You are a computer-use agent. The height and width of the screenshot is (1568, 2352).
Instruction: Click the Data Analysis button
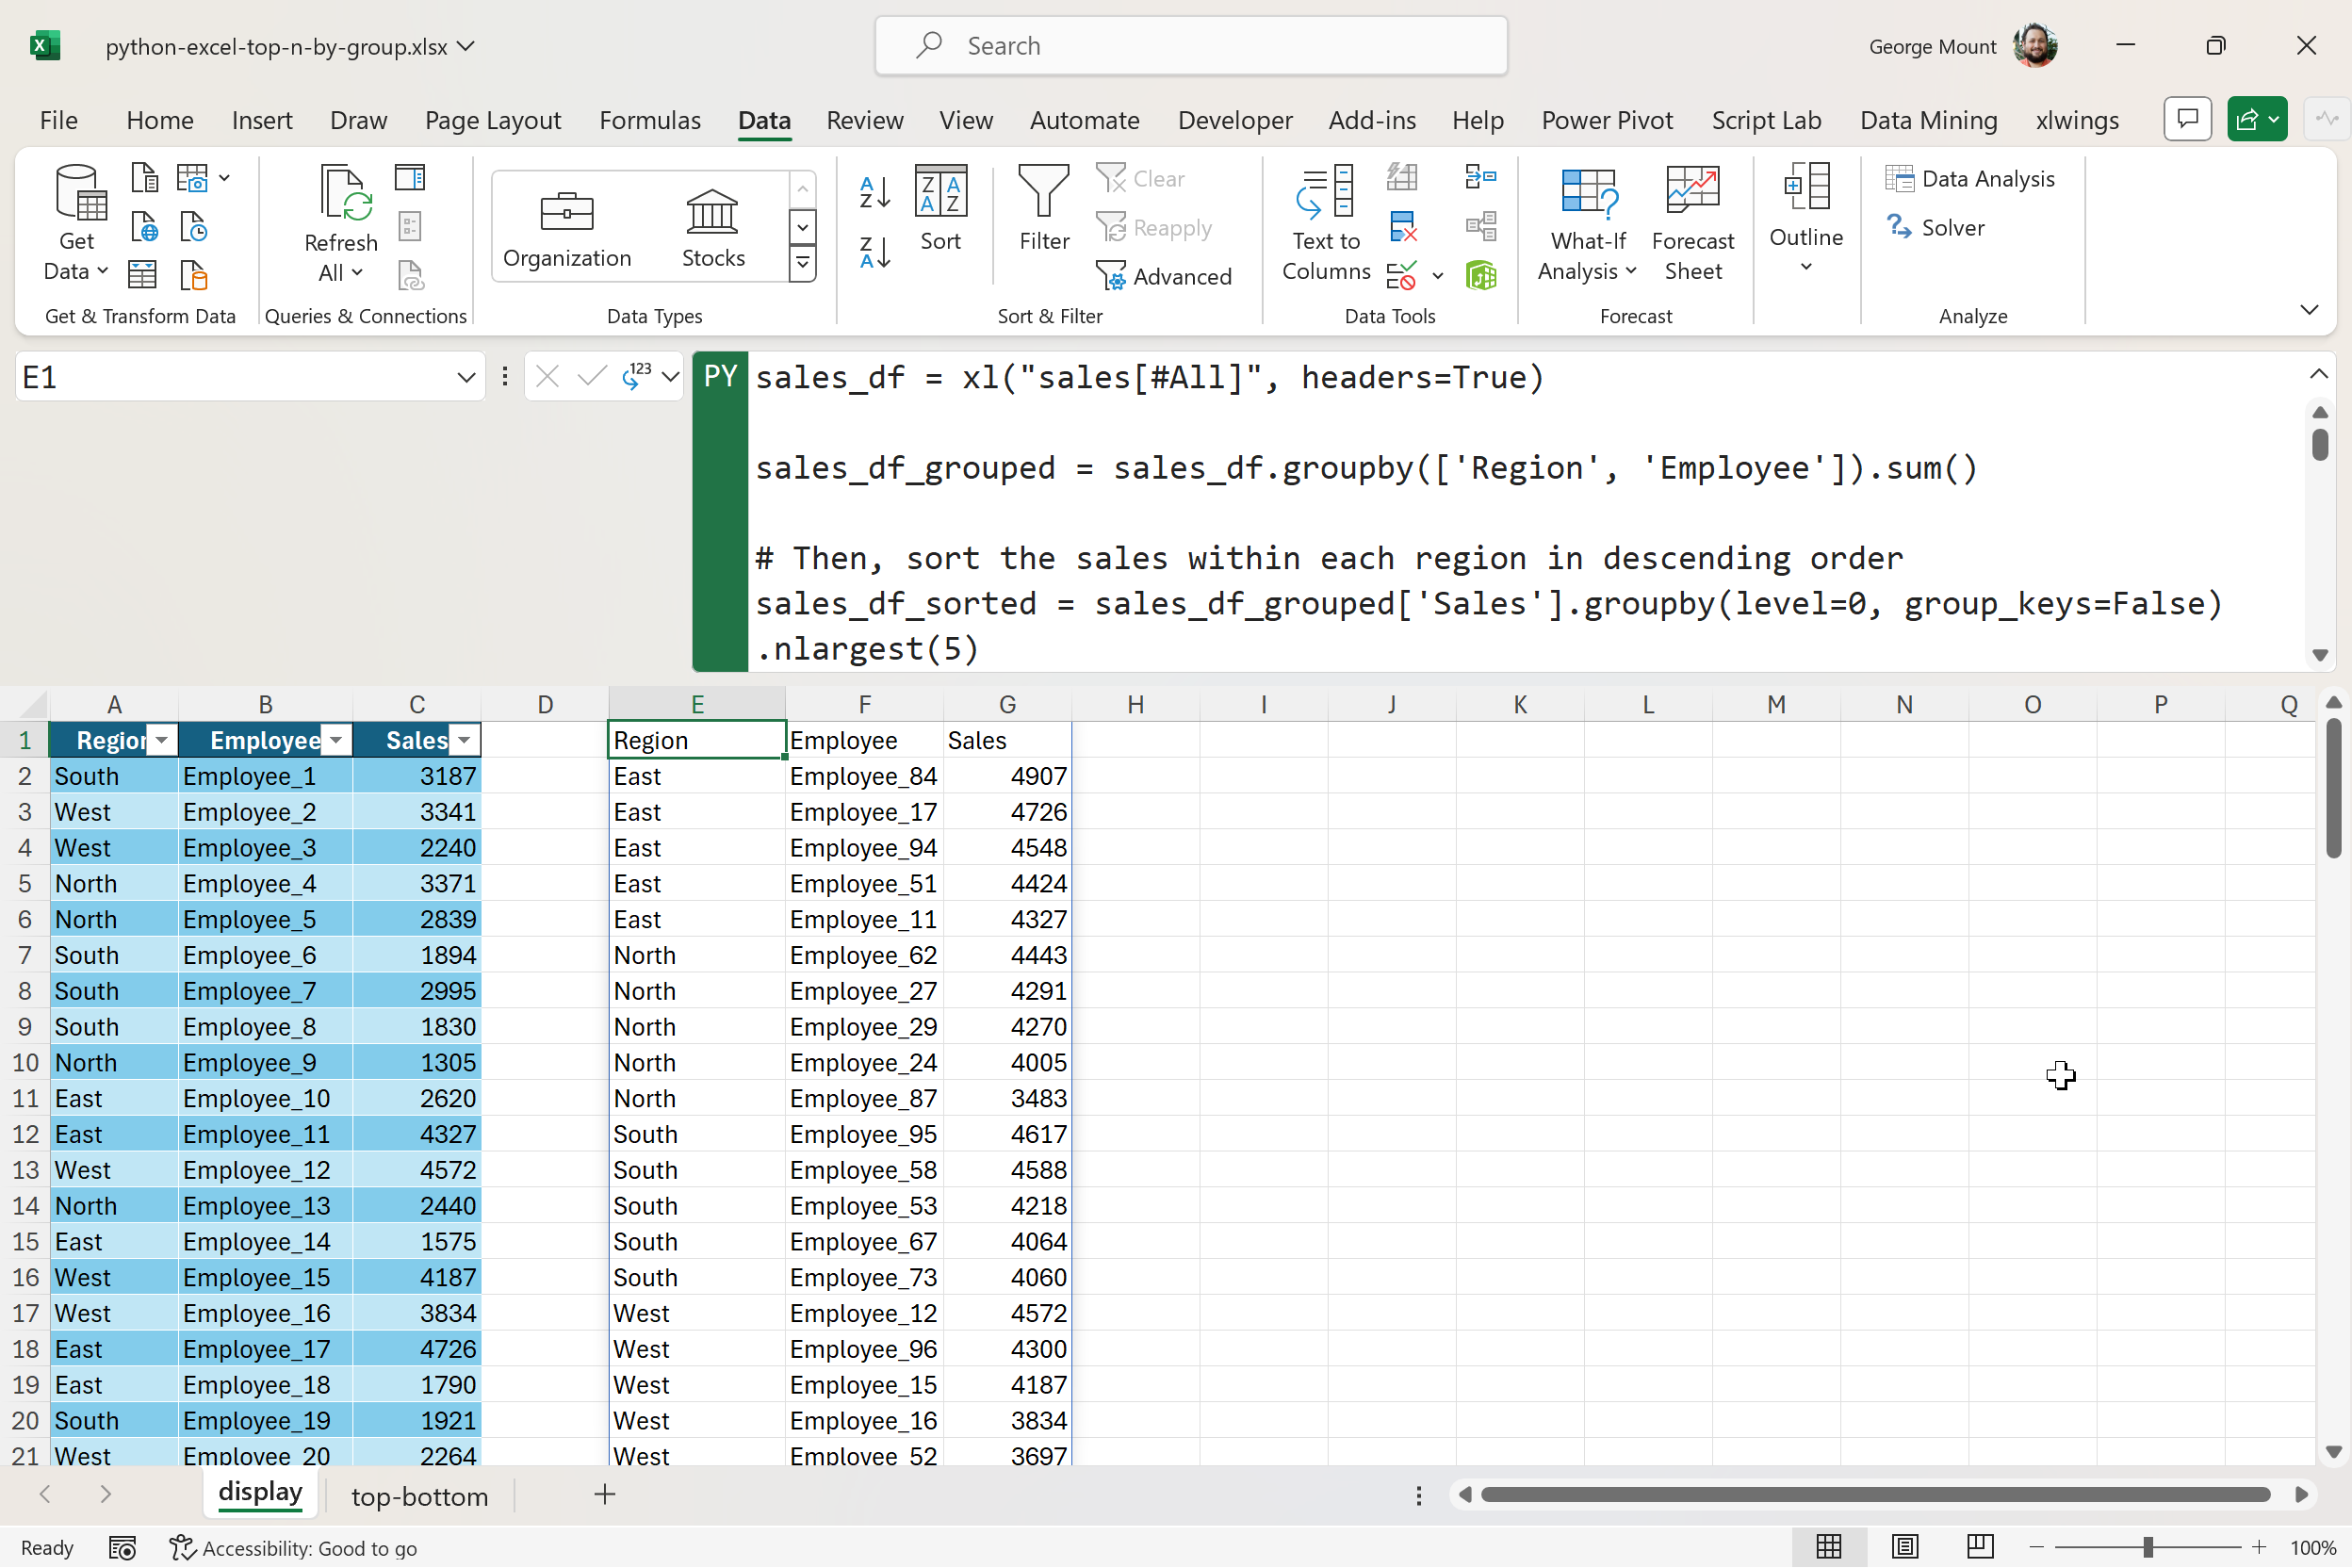[1970, 178]
